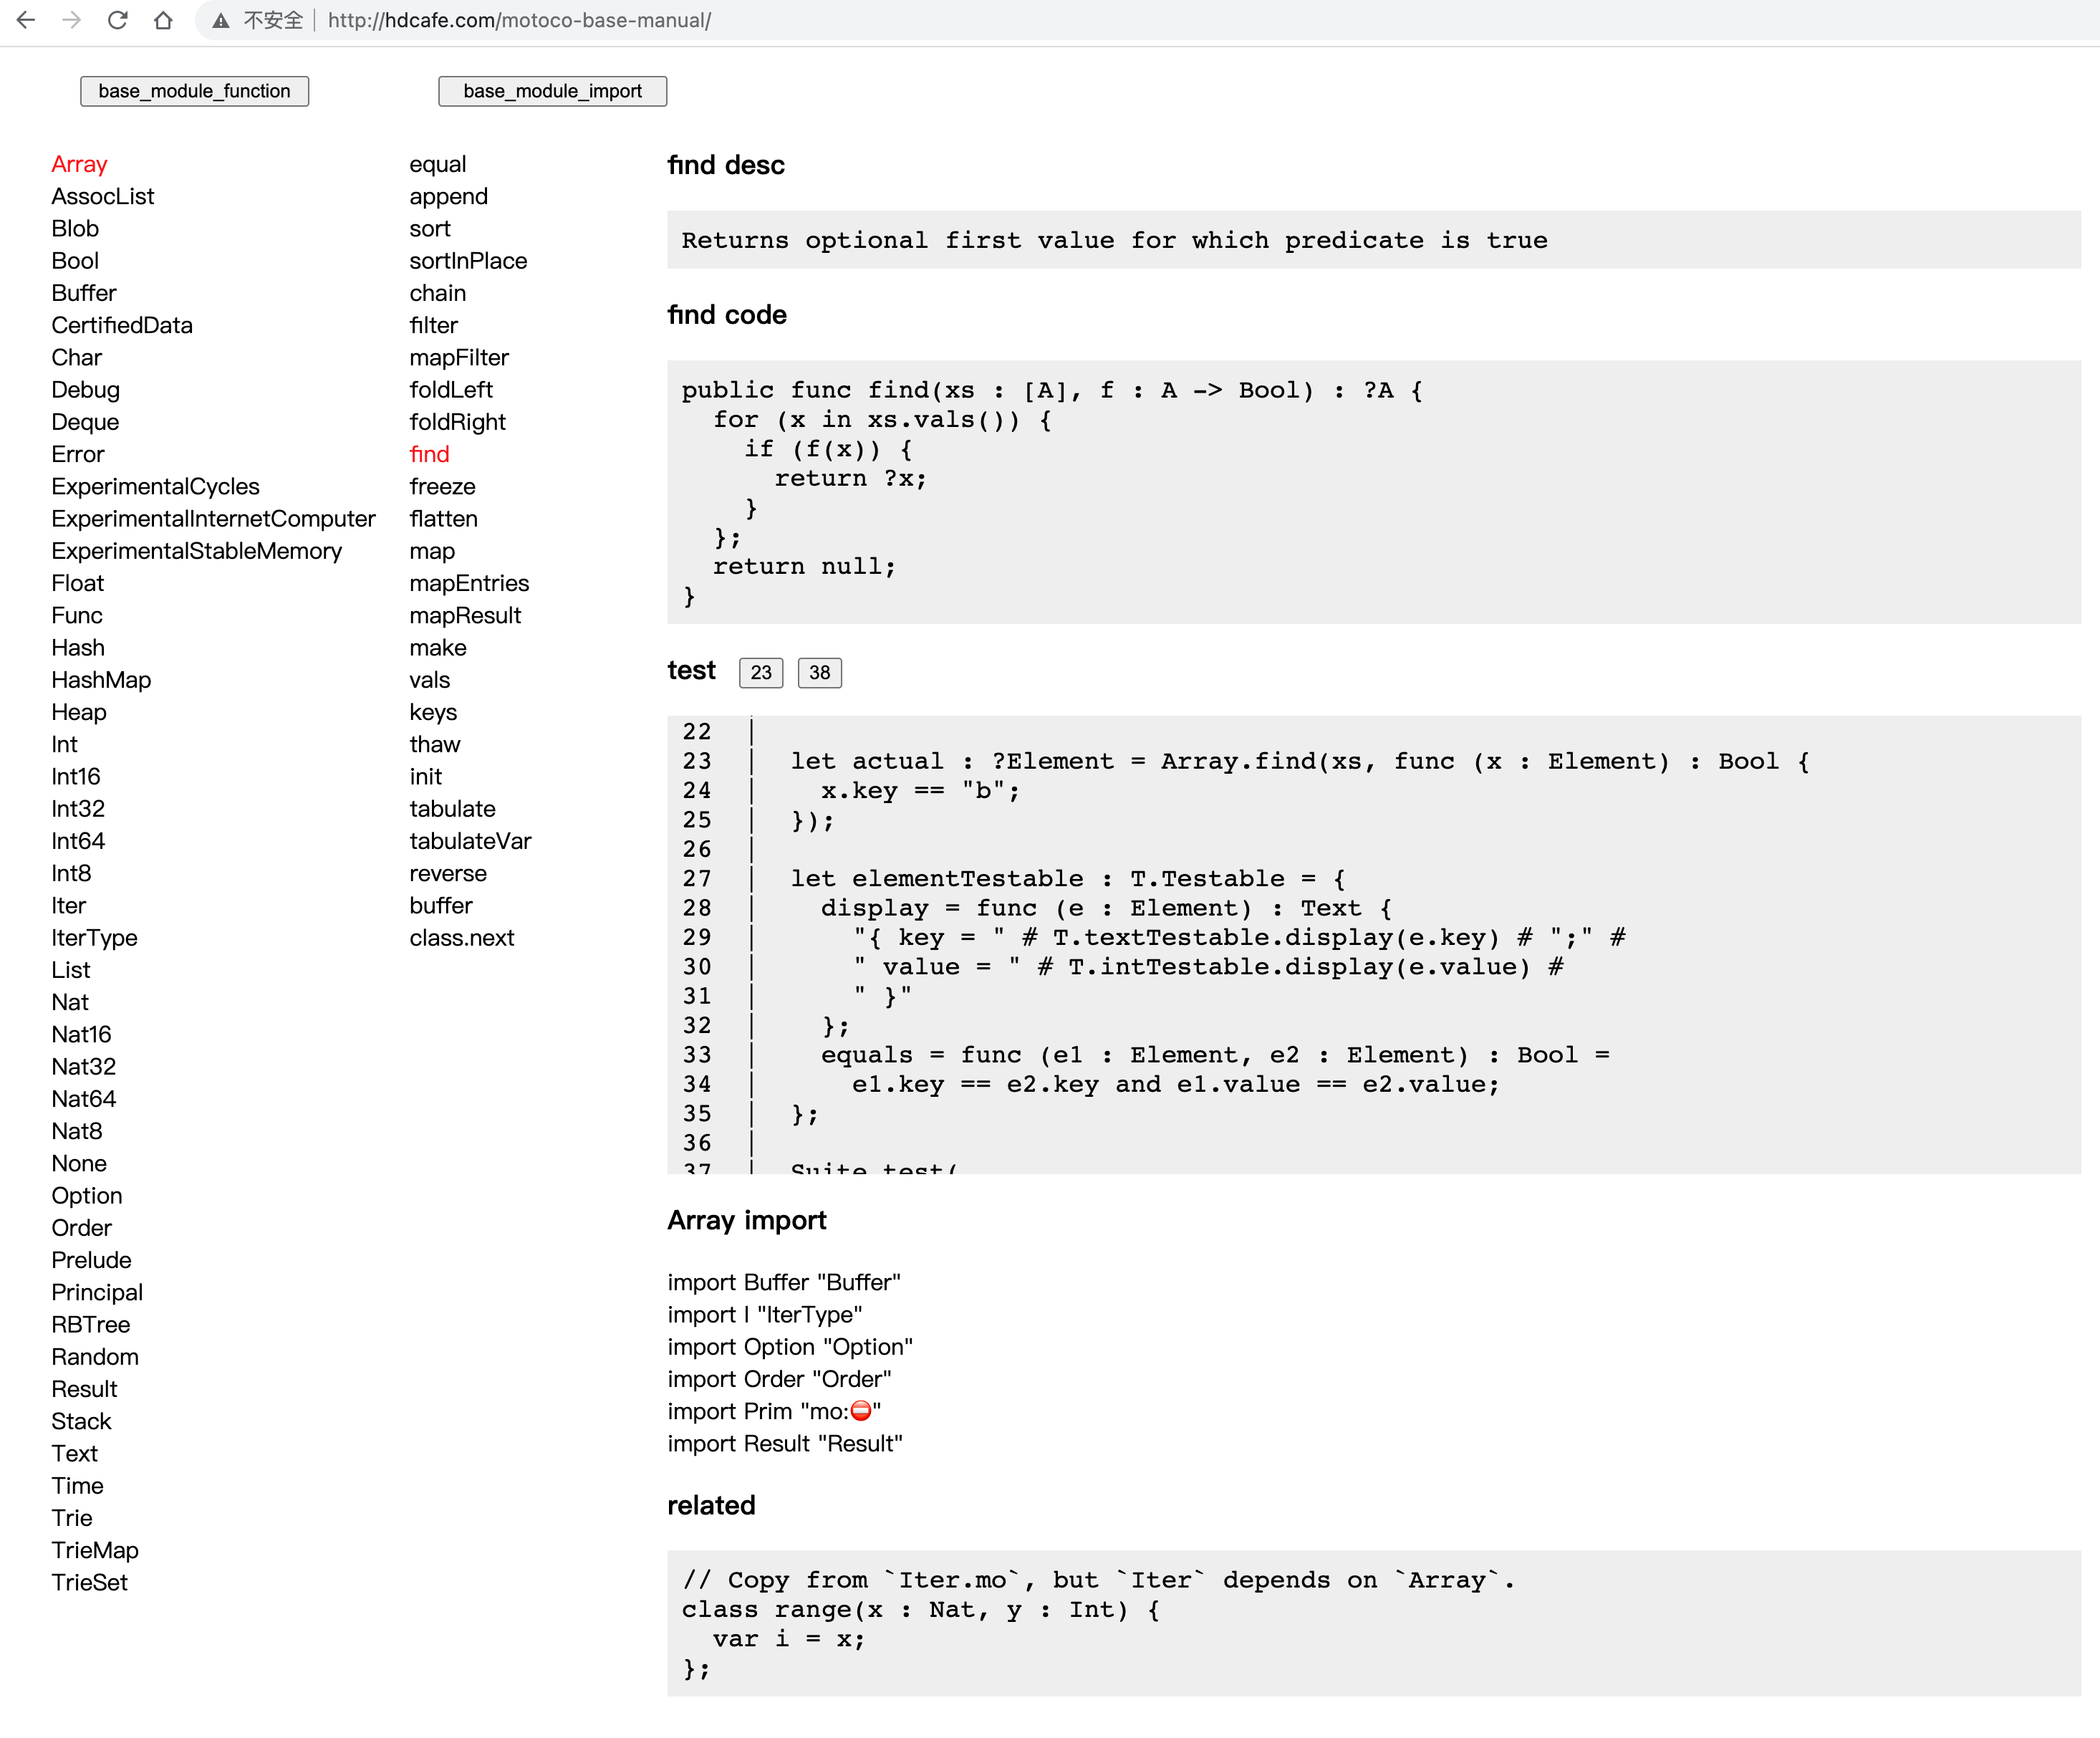Click the prohibited emoji in the Prim import line
This screenshot has width=2100, height=1738.
pos(862,1411)
